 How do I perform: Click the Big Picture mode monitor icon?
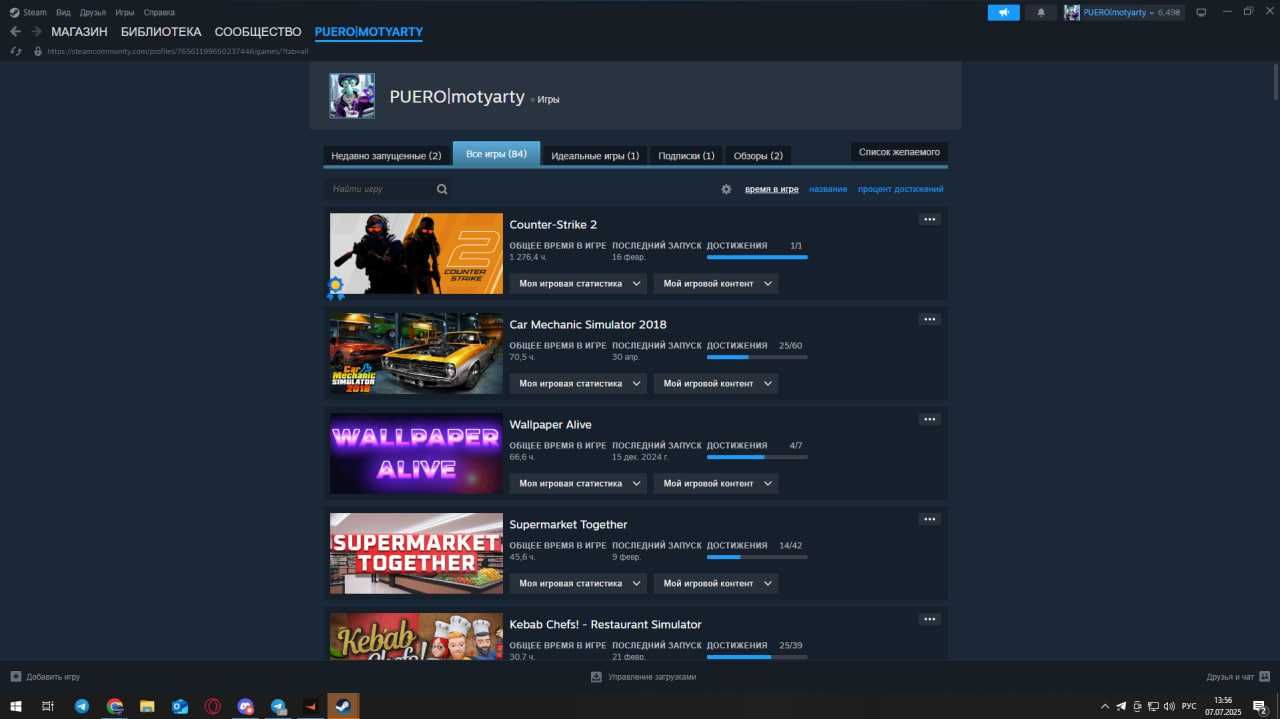point(1201,13)
